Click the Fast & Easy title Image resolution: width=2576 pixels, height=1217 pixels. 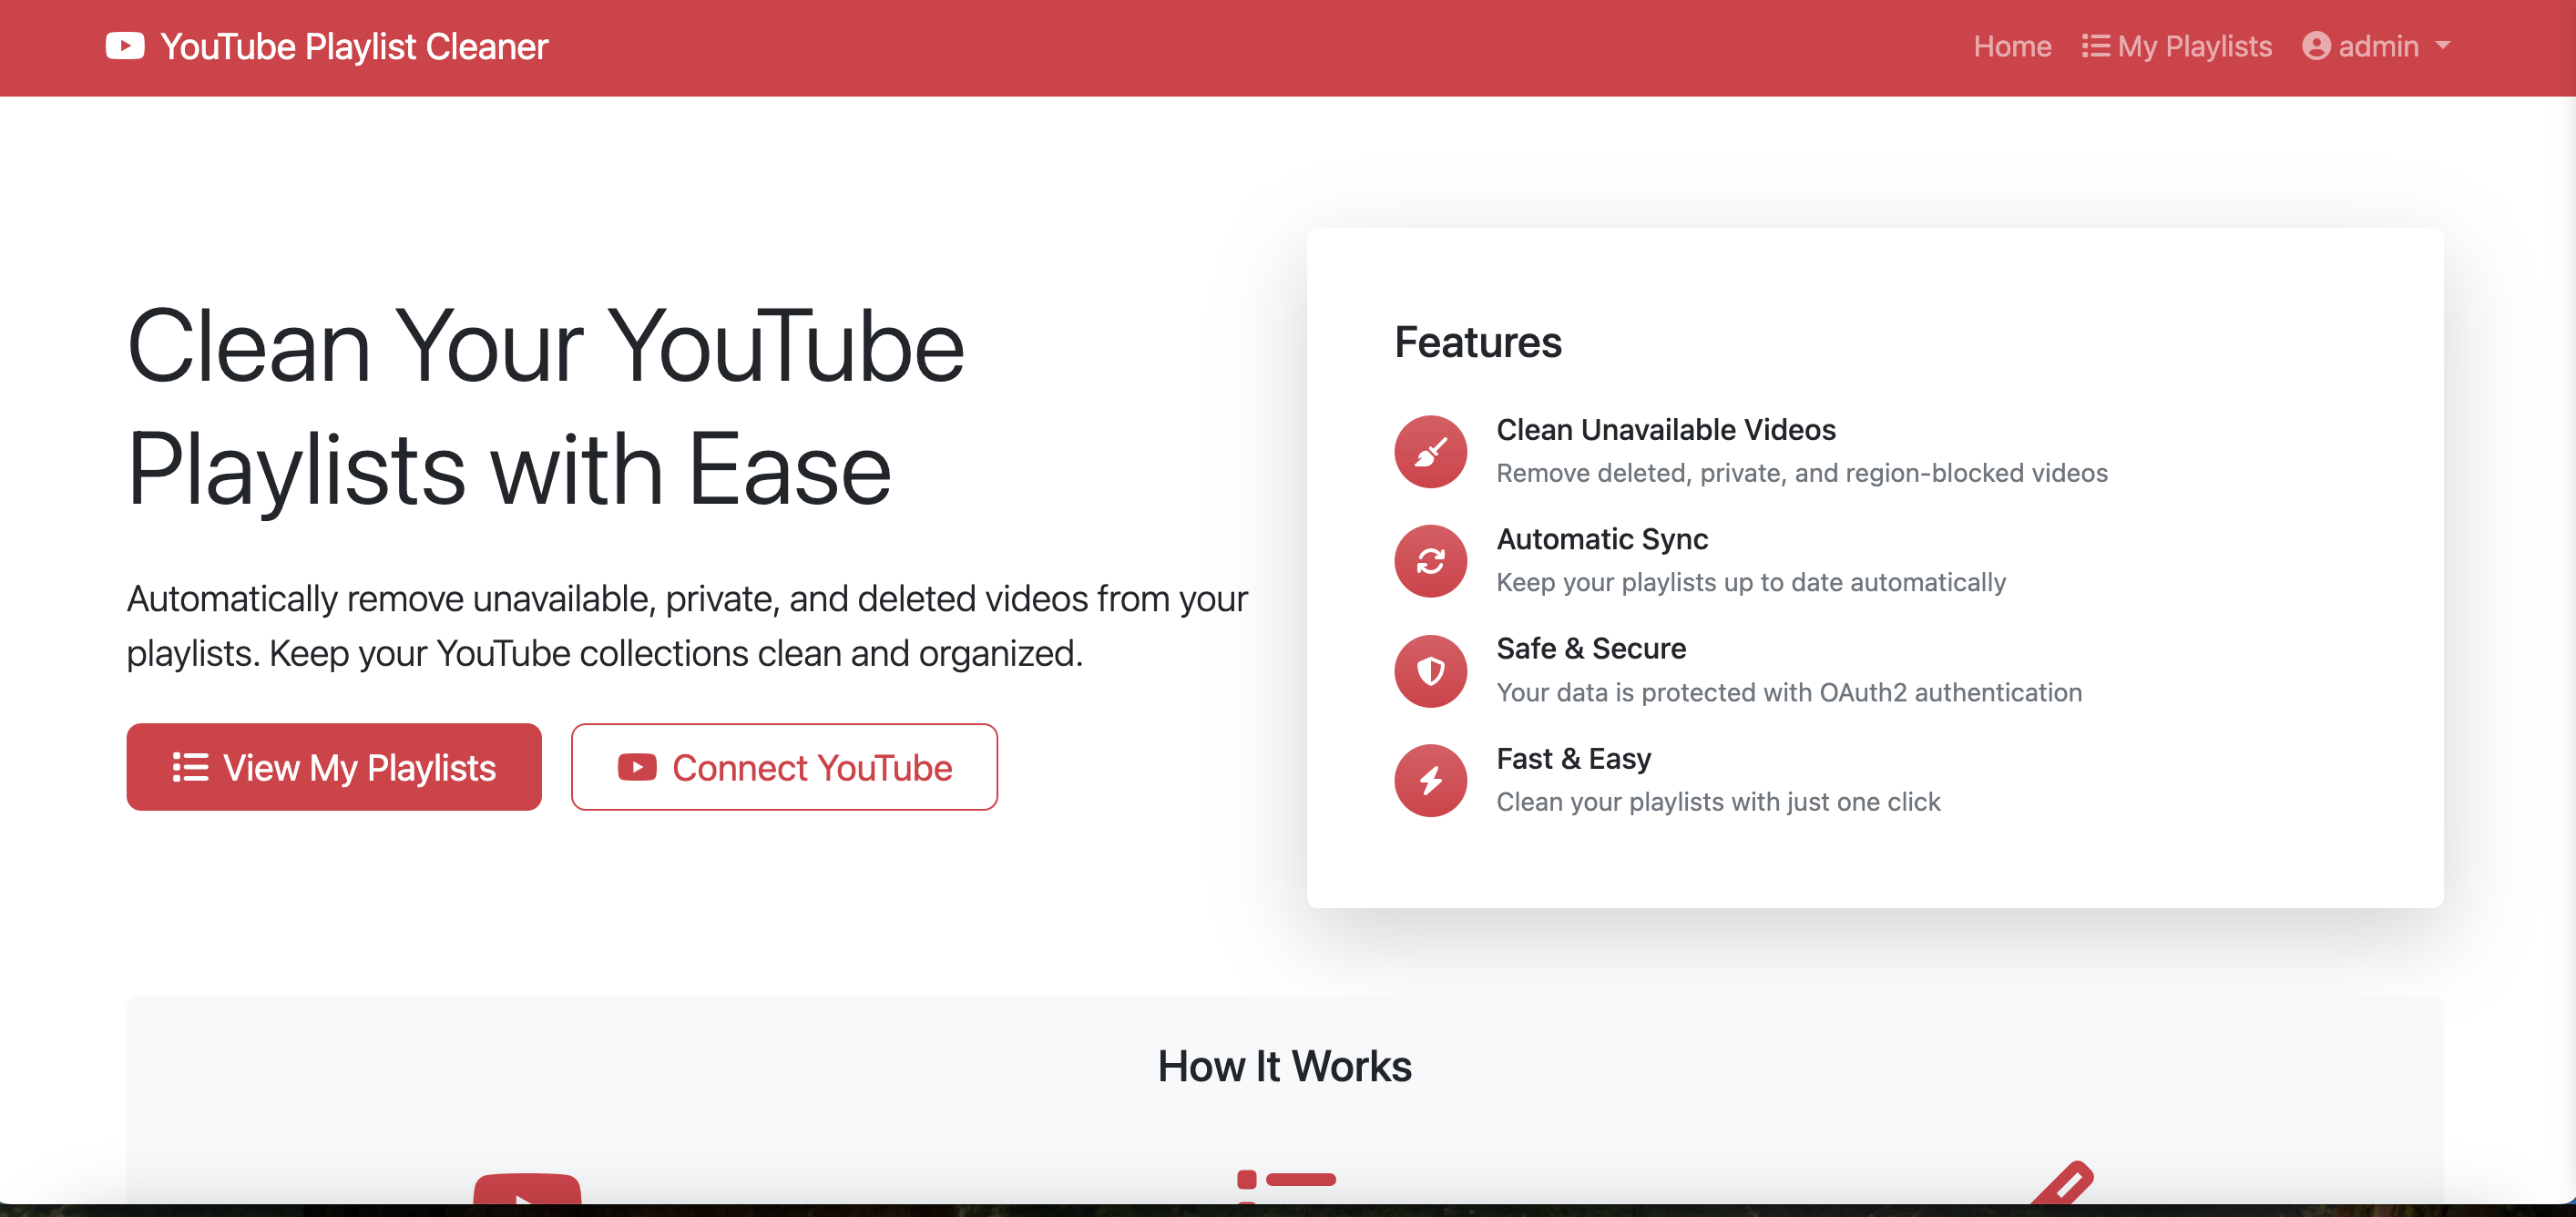click(1573, 759)
